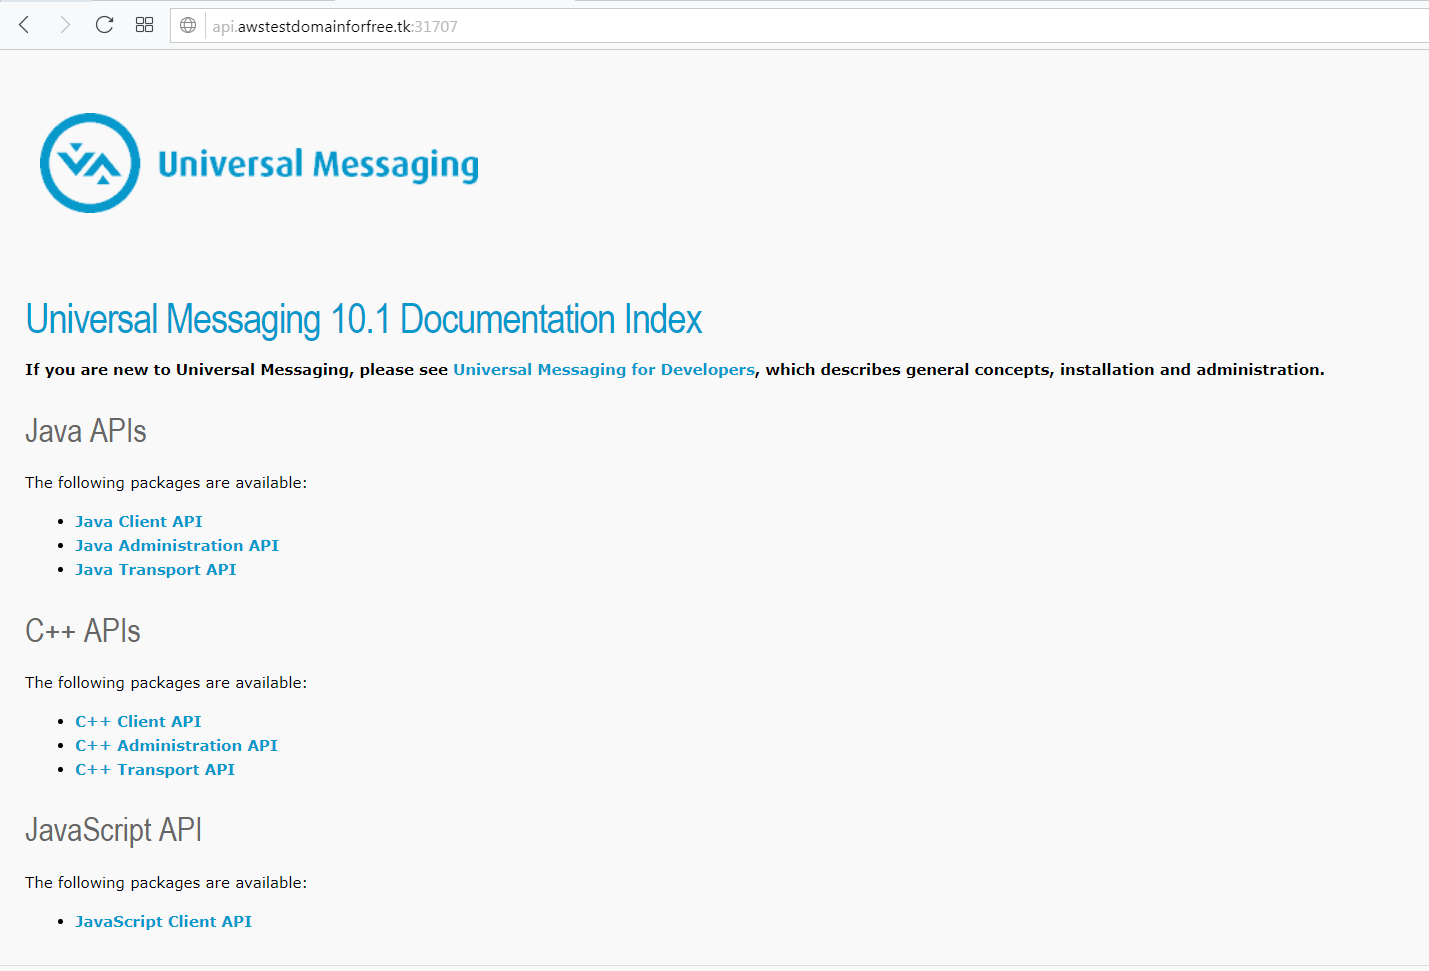Go forward to the next page
Image resolution: width=1429 pixels, height=971 pixels.
click(65, 25)
